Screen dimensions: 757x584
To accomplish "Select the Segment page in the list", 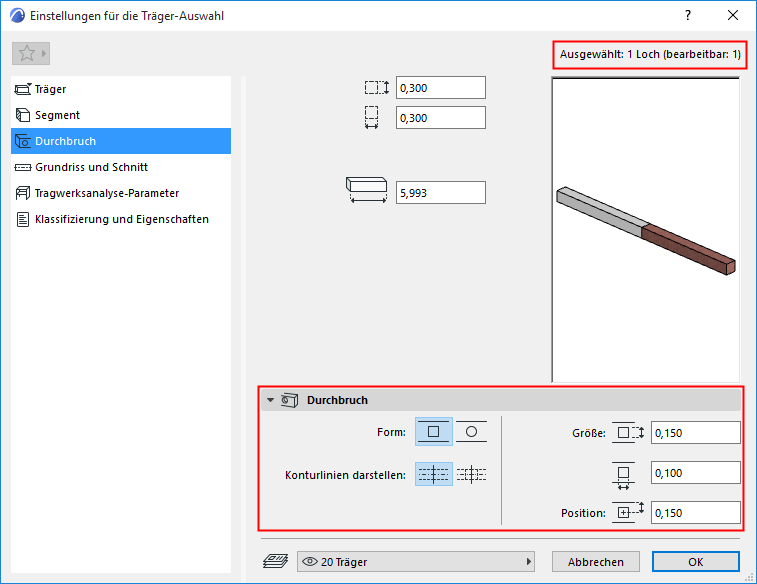I will point(121,115).
